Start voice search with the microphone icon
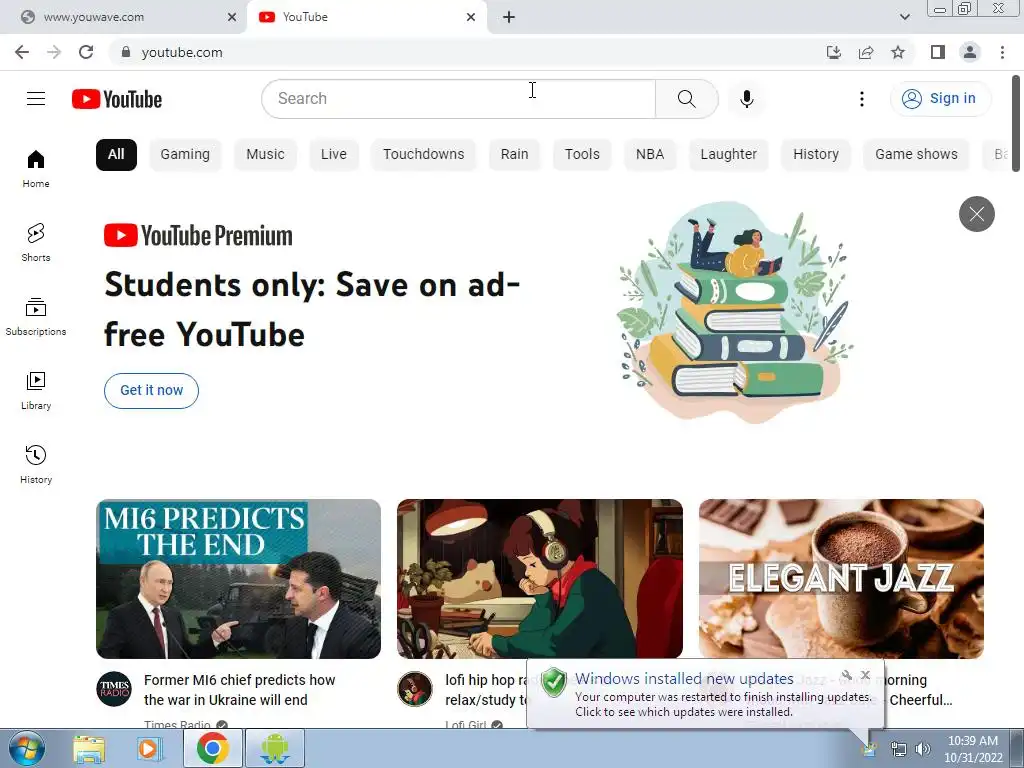Viewport: 1024px width, 768px height. tap(747, 99)
